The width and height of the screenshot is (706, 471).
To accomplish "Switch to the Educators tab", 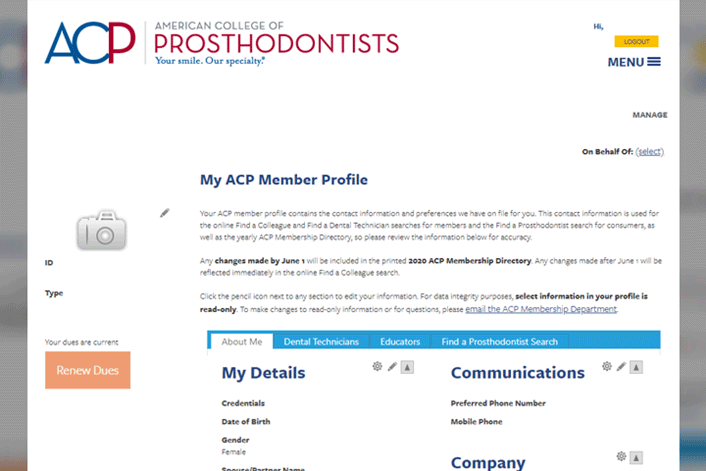I will tap(400, 342).
